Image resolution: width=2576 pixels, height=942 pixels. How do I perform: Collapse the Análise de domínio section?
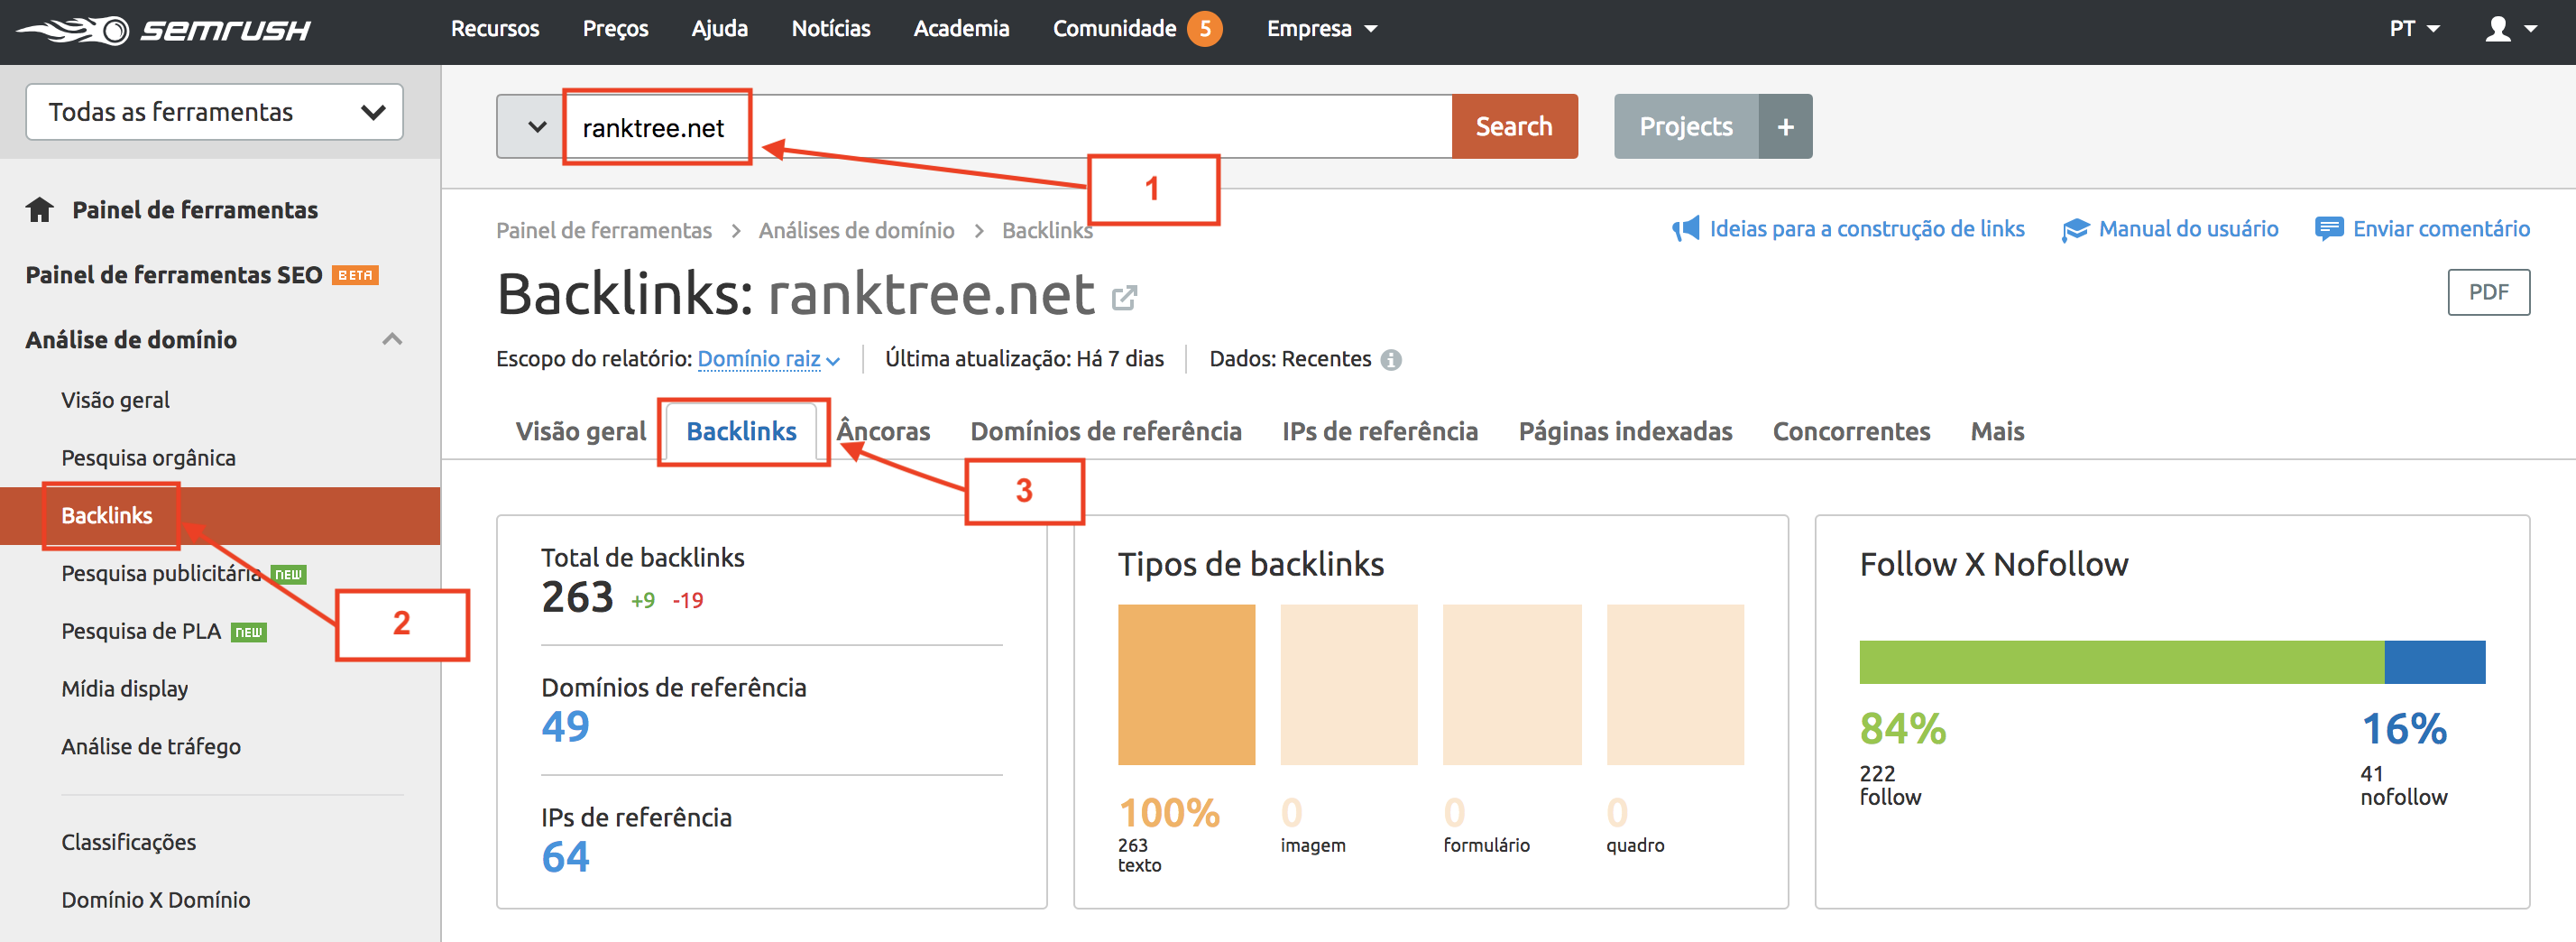pos(392,340)
